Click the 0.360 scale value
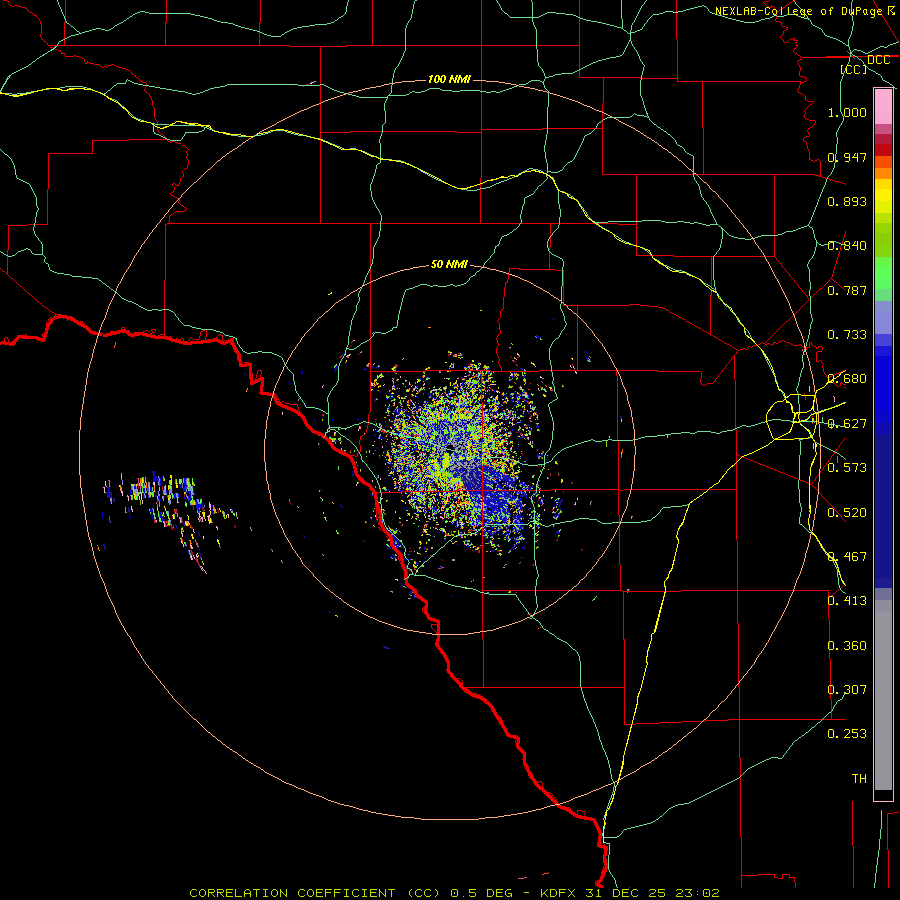 (x=847, y=646)
